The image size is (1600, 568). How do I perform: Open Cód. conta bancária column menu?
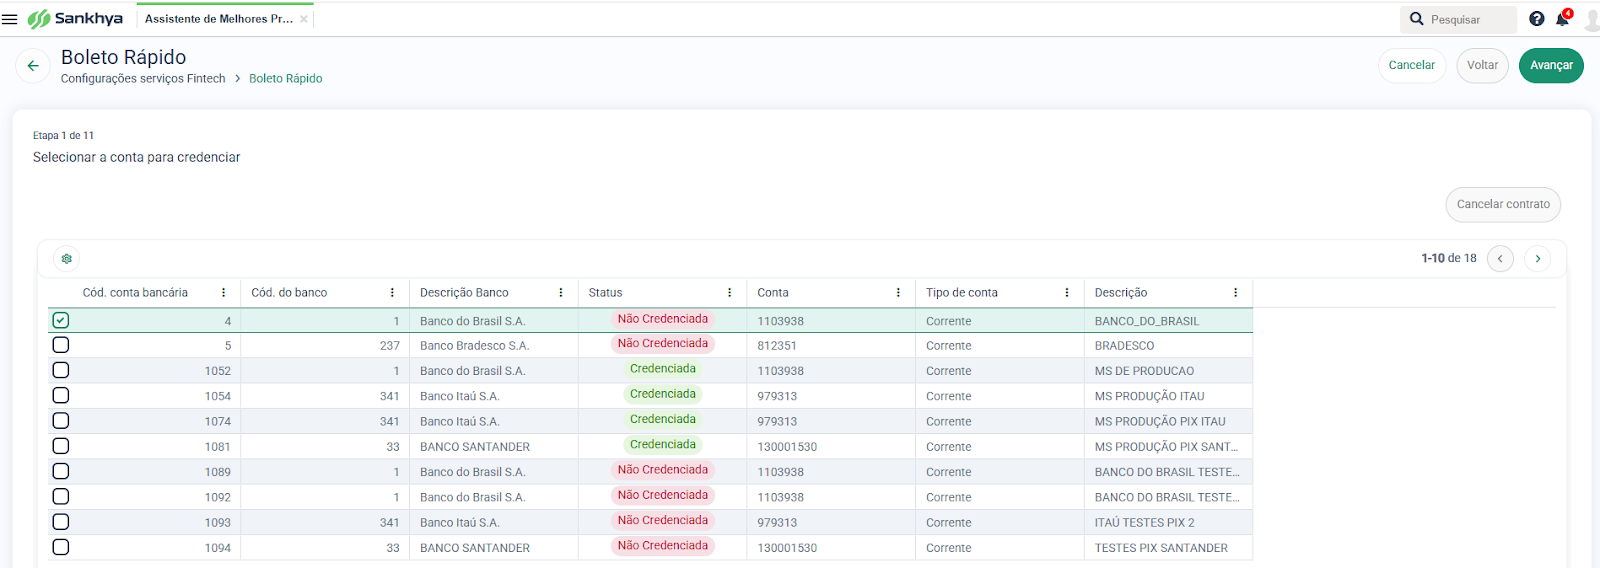223,293
